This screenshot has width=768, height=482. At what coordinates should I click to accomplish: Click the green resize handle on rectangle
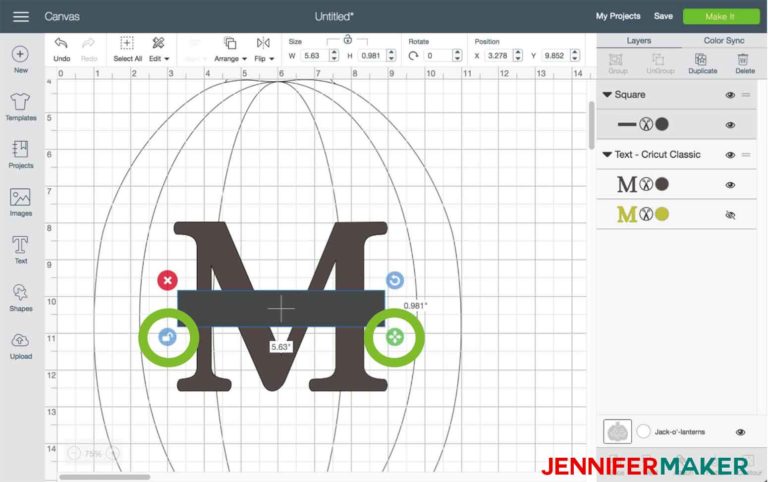[395, 337]
